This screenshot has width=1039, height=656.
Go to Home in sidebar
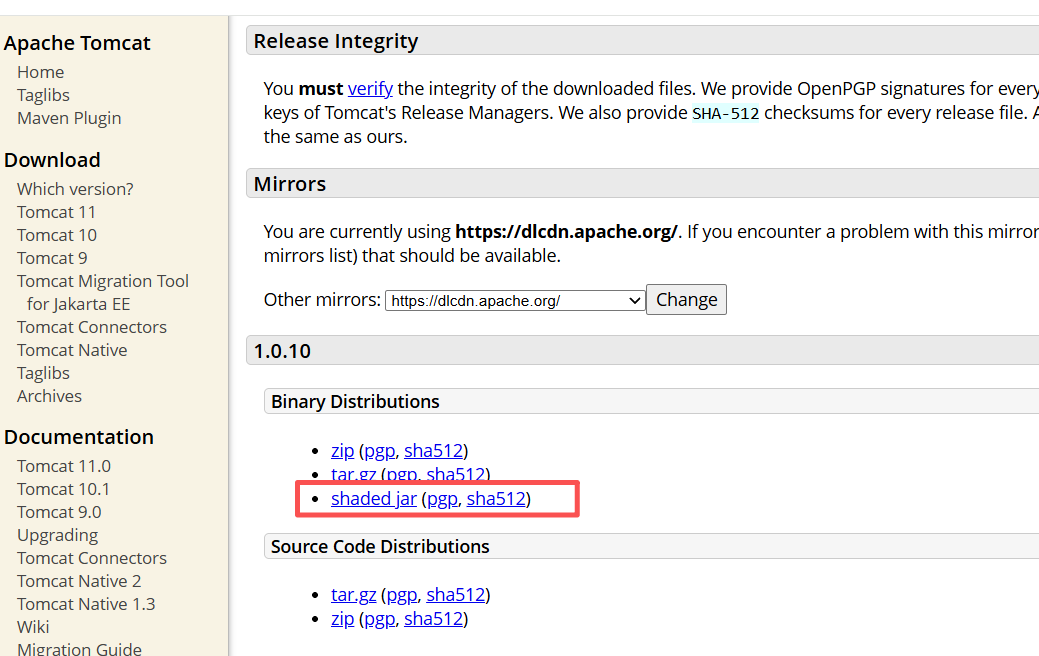40,72
